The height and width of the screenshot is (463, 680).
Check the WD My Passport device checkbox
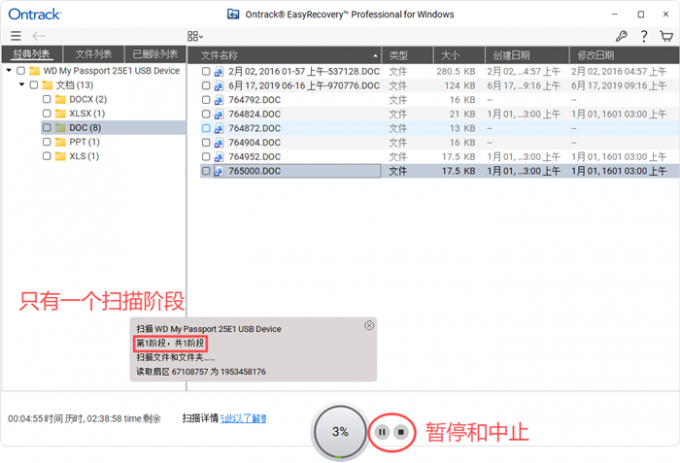click(x=21, y=71)
